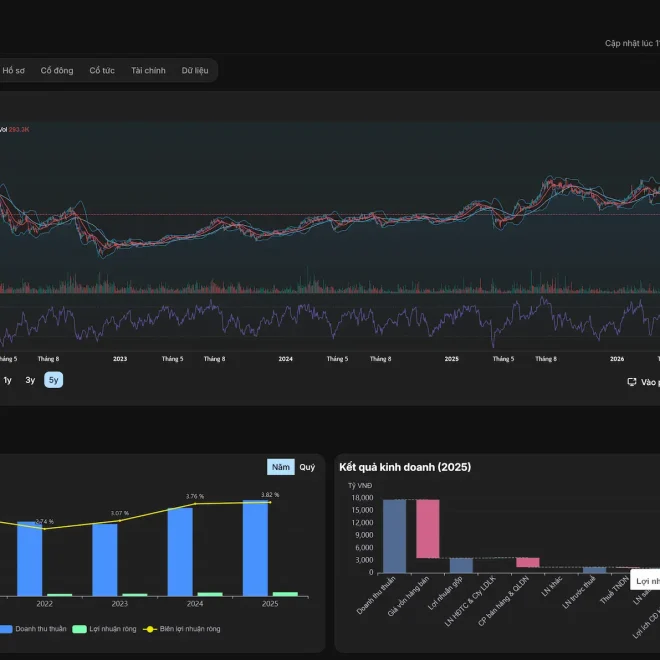Click the 3.82 % margin data point
This screenshot has width=660, height=660.
coord(270,502)
